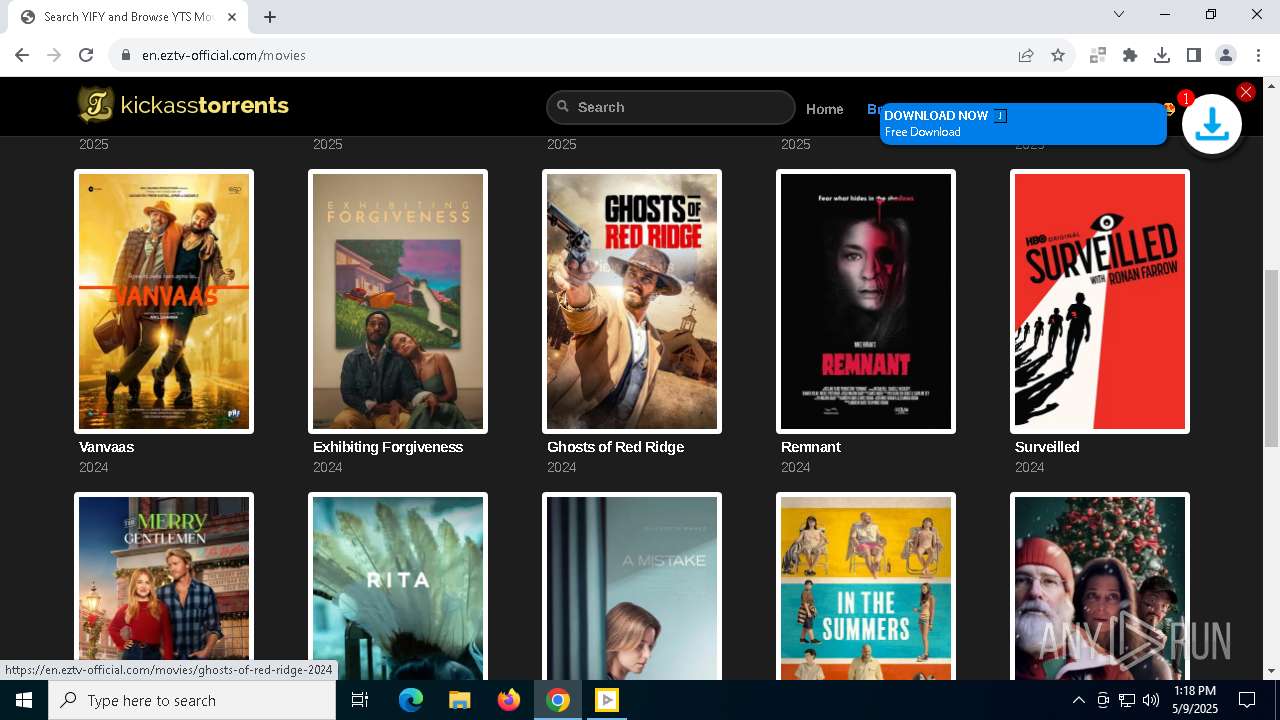Click the page vertical scrollbar thumb
This screenshot has height=720, width=1280.
coord(1271,358)
